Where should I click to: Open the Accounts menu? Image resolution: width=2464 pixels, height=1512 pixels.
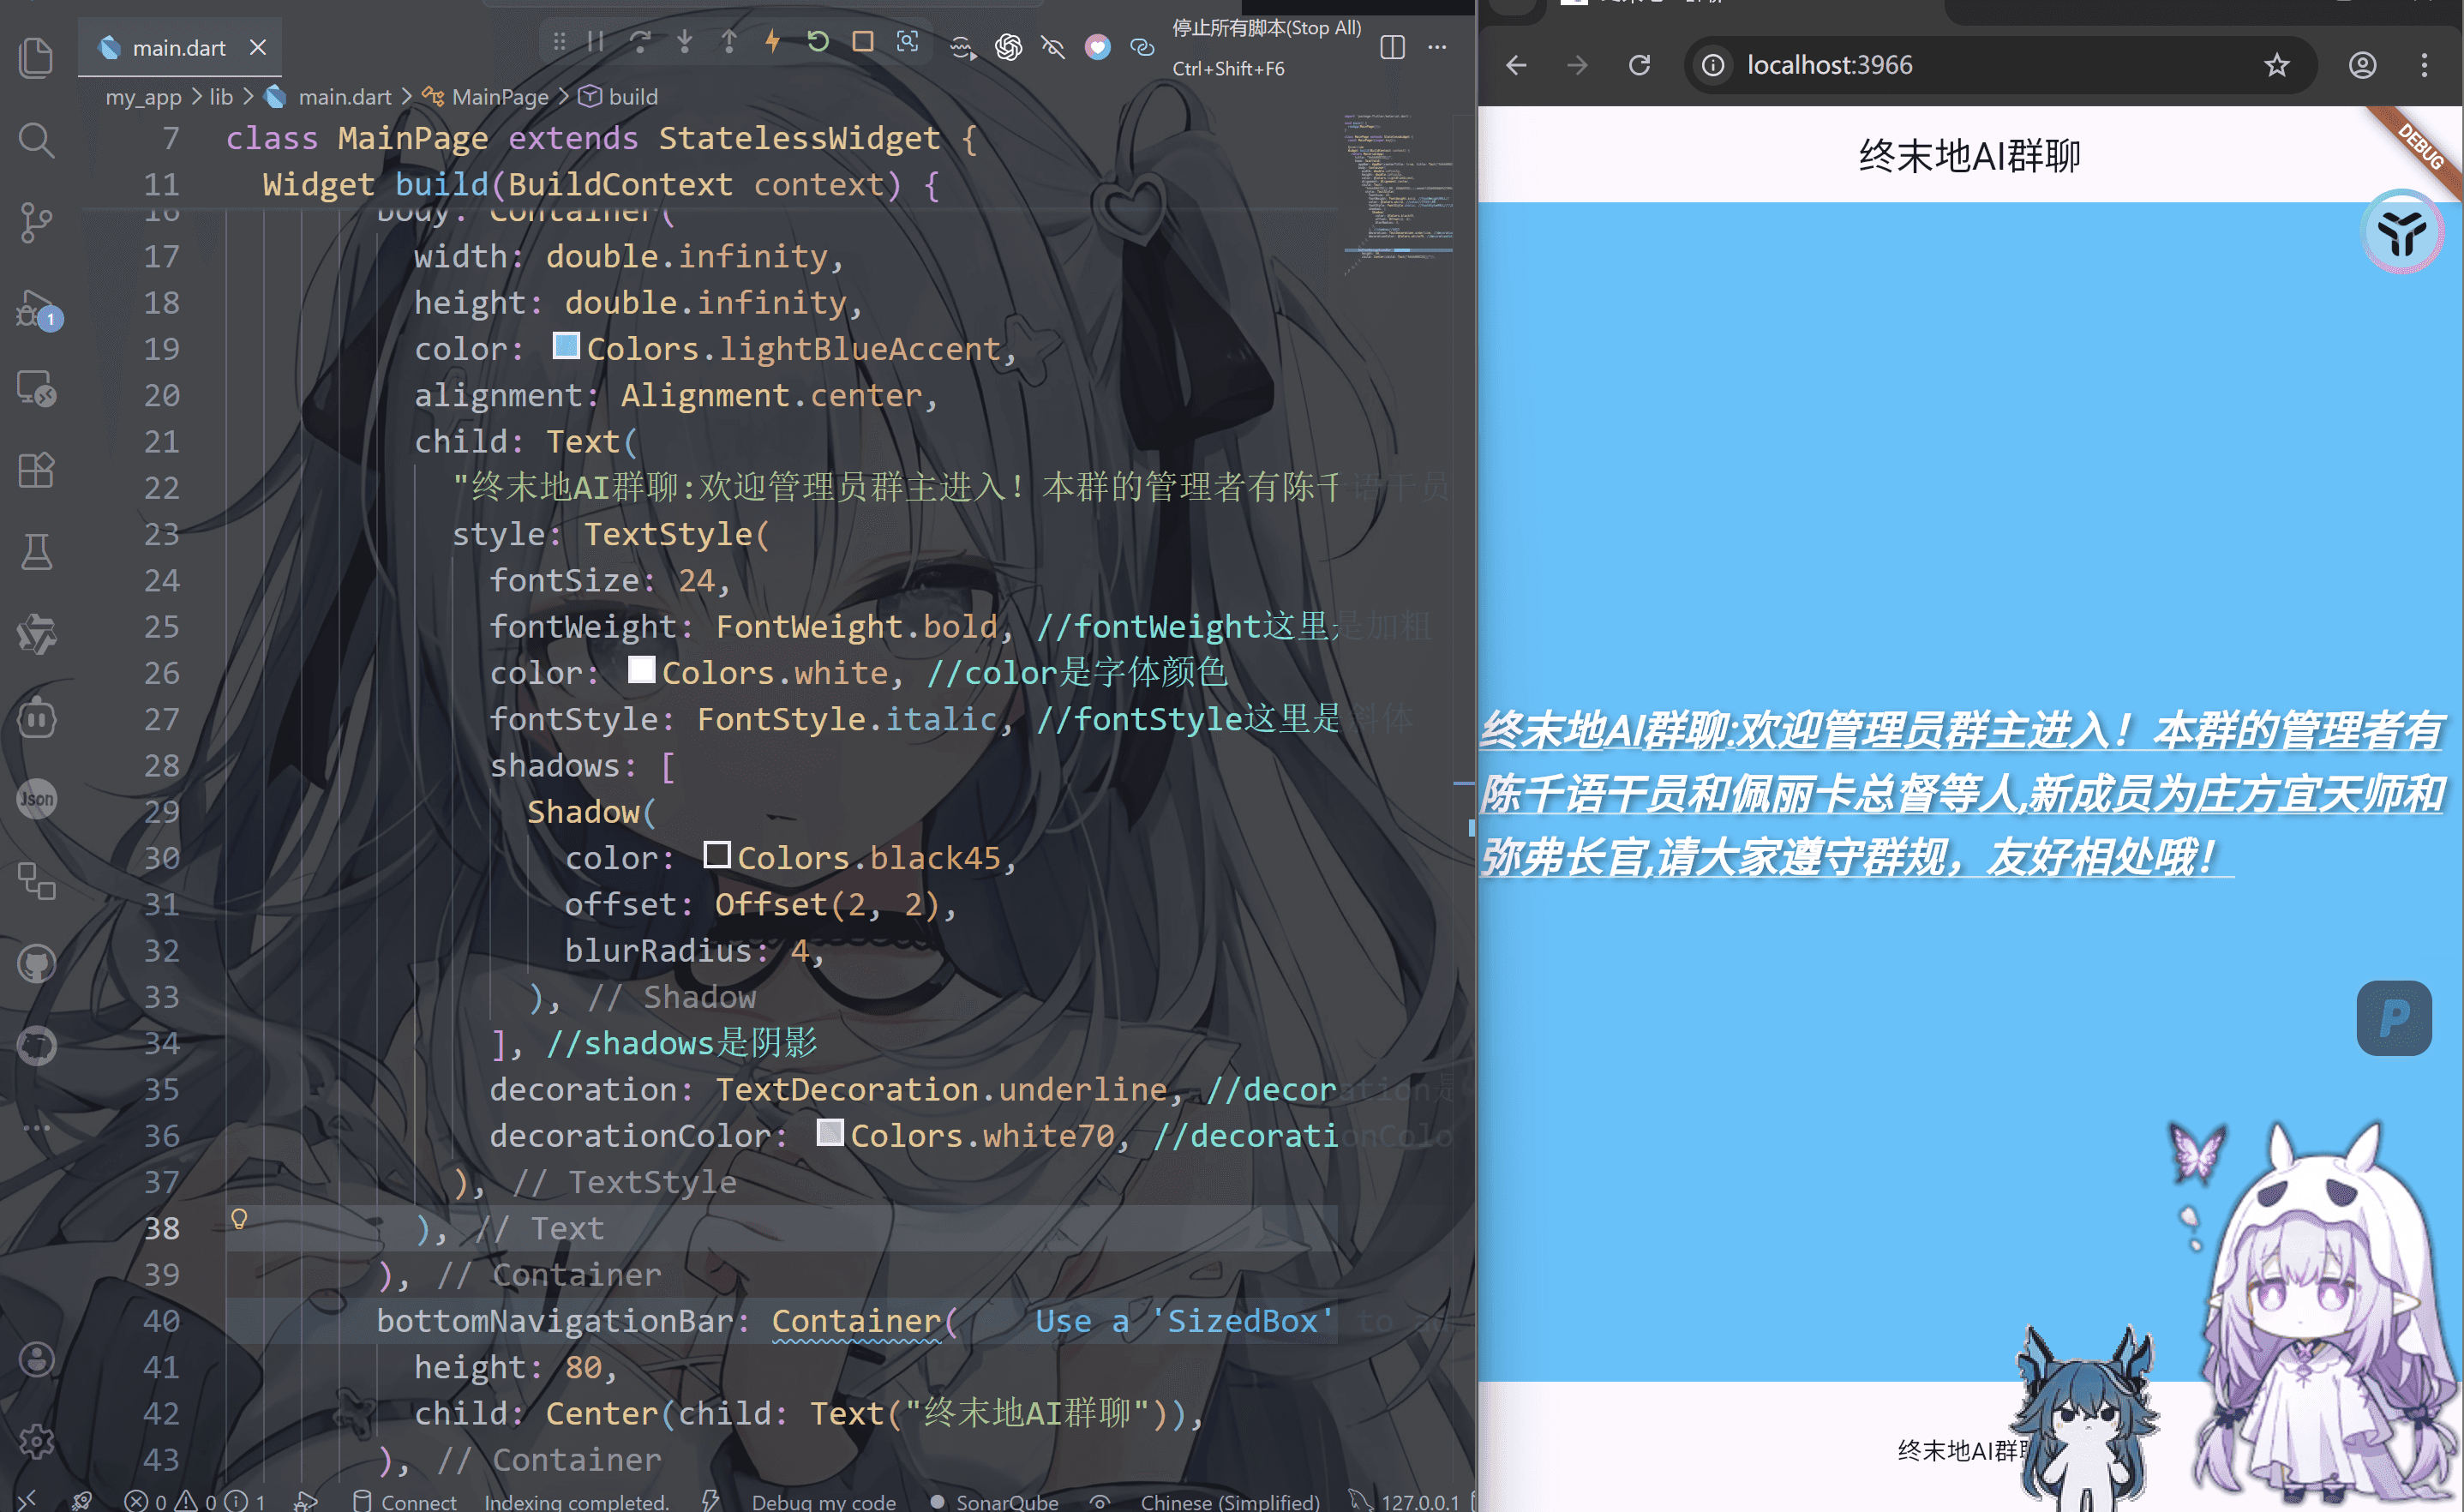[x=36, y=1360]
